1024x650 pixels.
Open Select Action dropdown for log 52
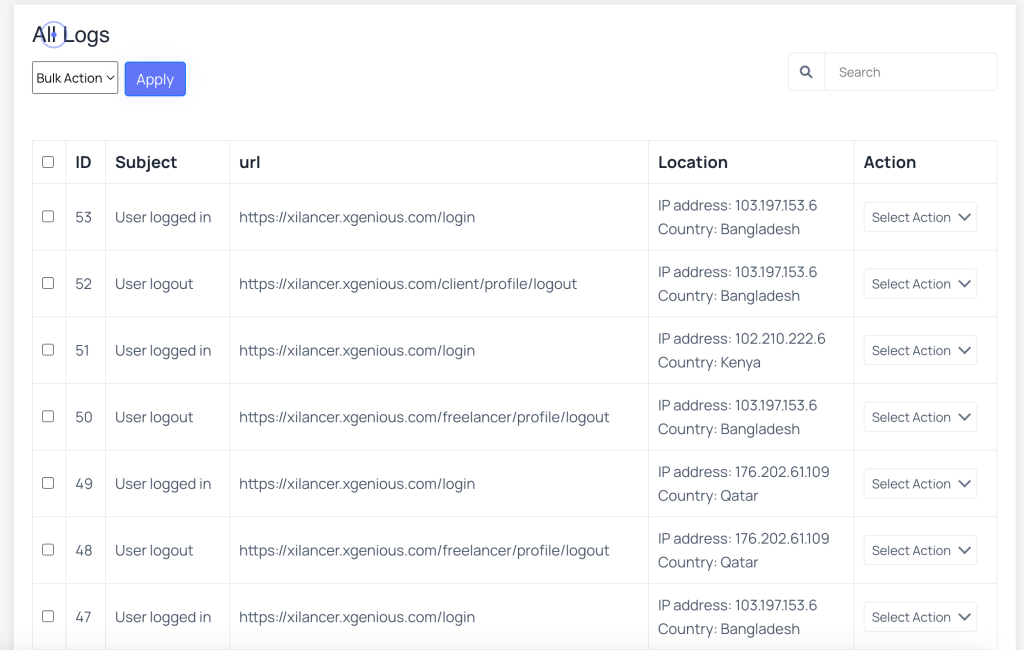click(920, 284)
